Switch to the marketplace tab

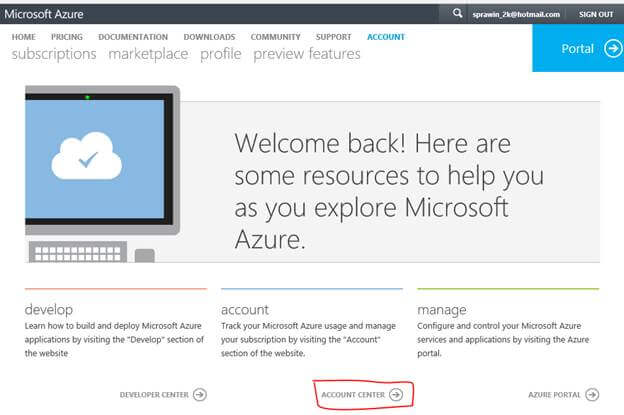[148, 54]
